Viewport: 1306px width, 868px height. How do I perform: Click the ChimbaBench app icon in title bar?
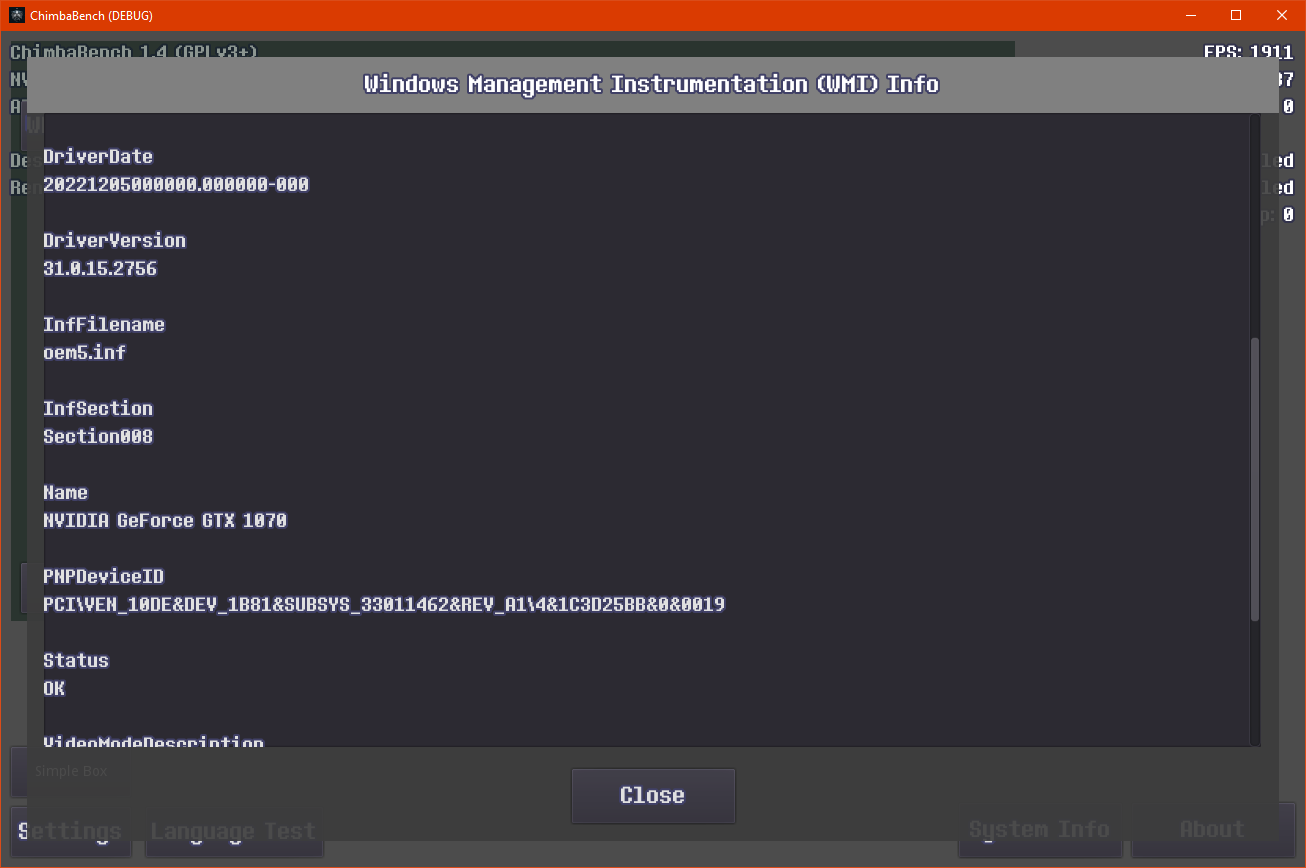pos(17,15)
